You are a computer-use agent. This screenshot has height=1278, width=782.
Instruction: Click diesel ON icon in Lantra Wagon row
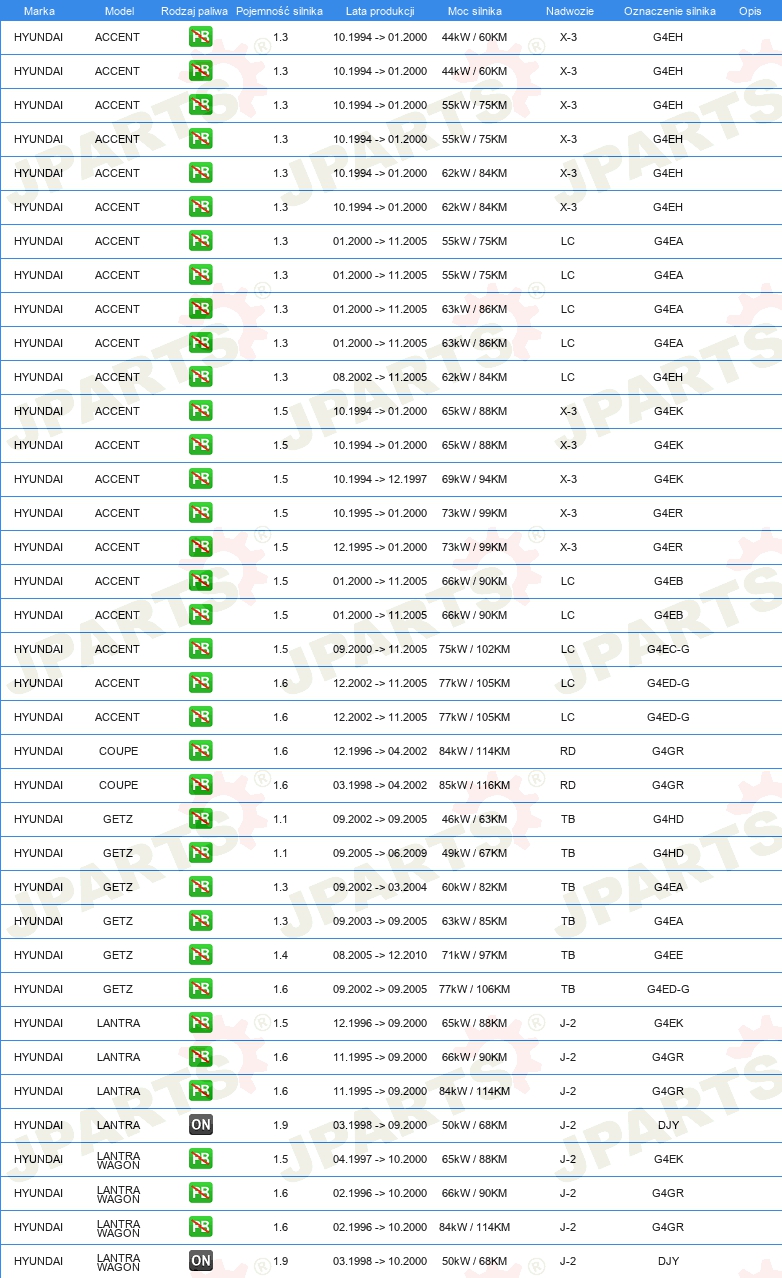click(x=201, y=1261)
